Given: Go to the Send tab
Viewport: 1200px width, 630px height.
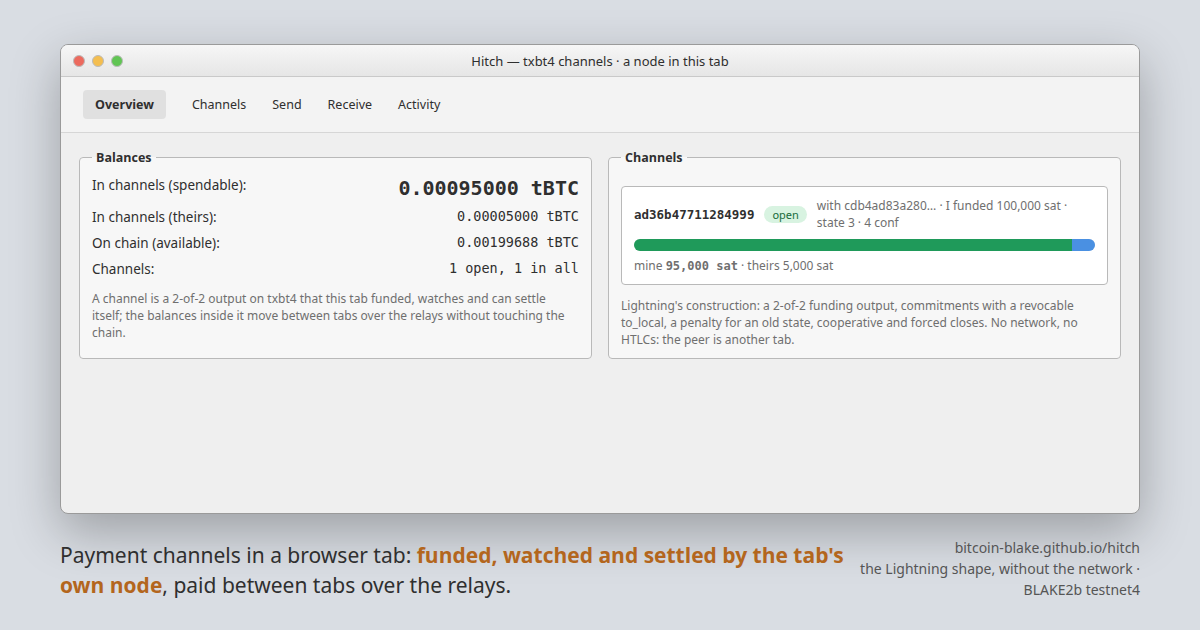Looking at the screenshot, I should 286,104.
